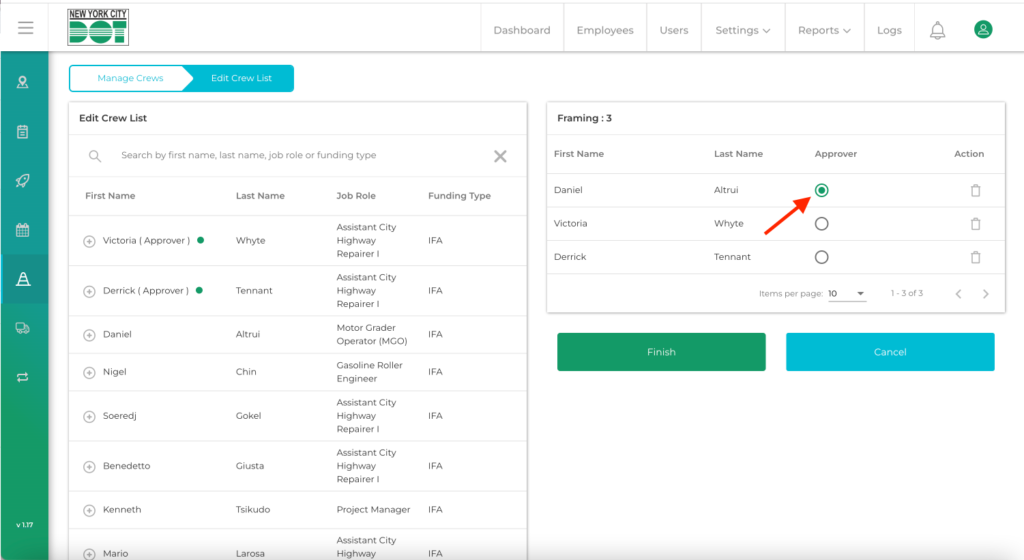1024x560 pixels.
Task: Click the green Finish button
Action: [x=661, y=352]
